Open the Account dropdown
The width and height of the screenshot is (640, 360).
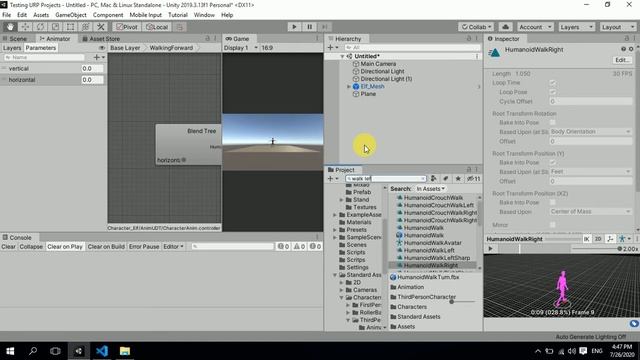tap(535, 27)
